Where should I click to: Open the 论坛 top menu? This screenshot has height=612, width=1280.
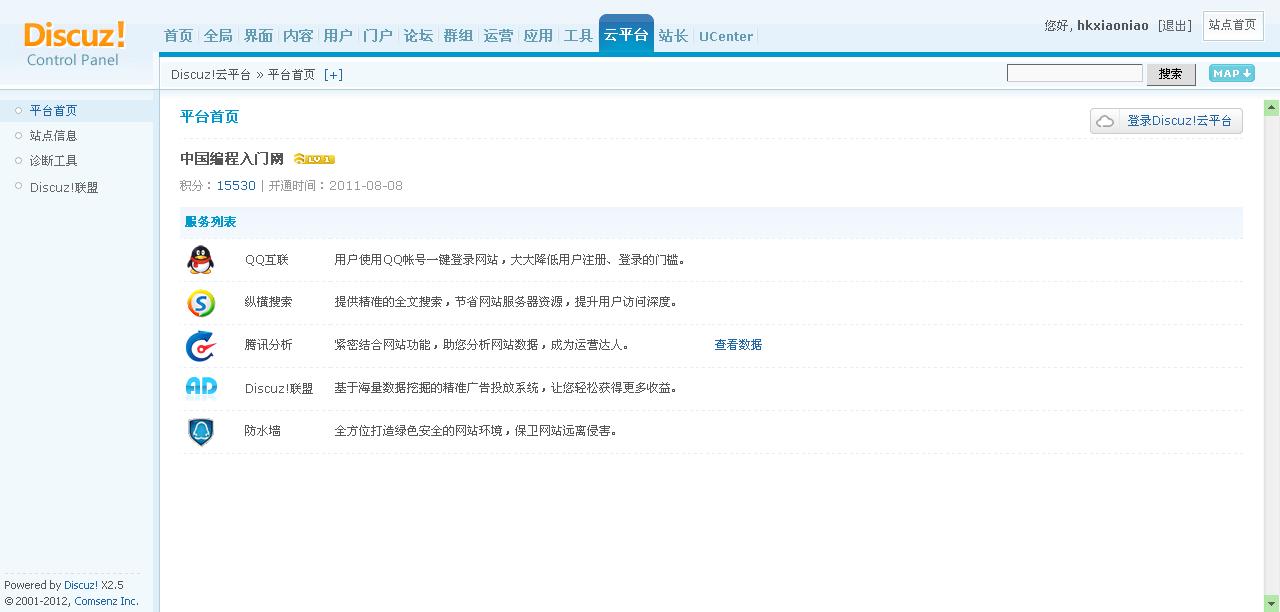[418, 36]
